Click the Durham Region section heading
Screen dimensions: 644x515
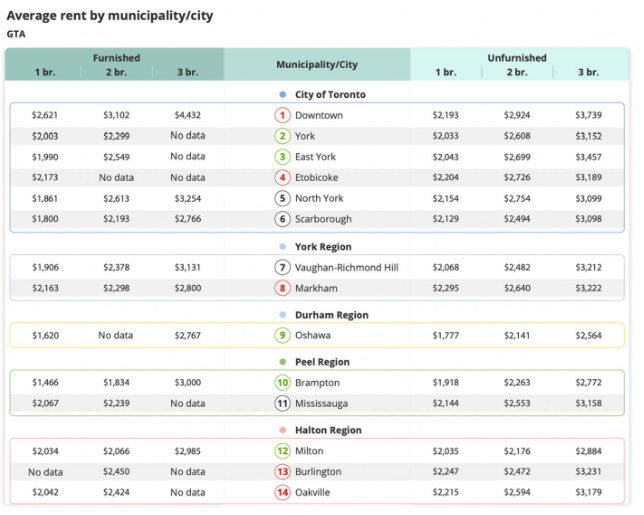[330, 315]
